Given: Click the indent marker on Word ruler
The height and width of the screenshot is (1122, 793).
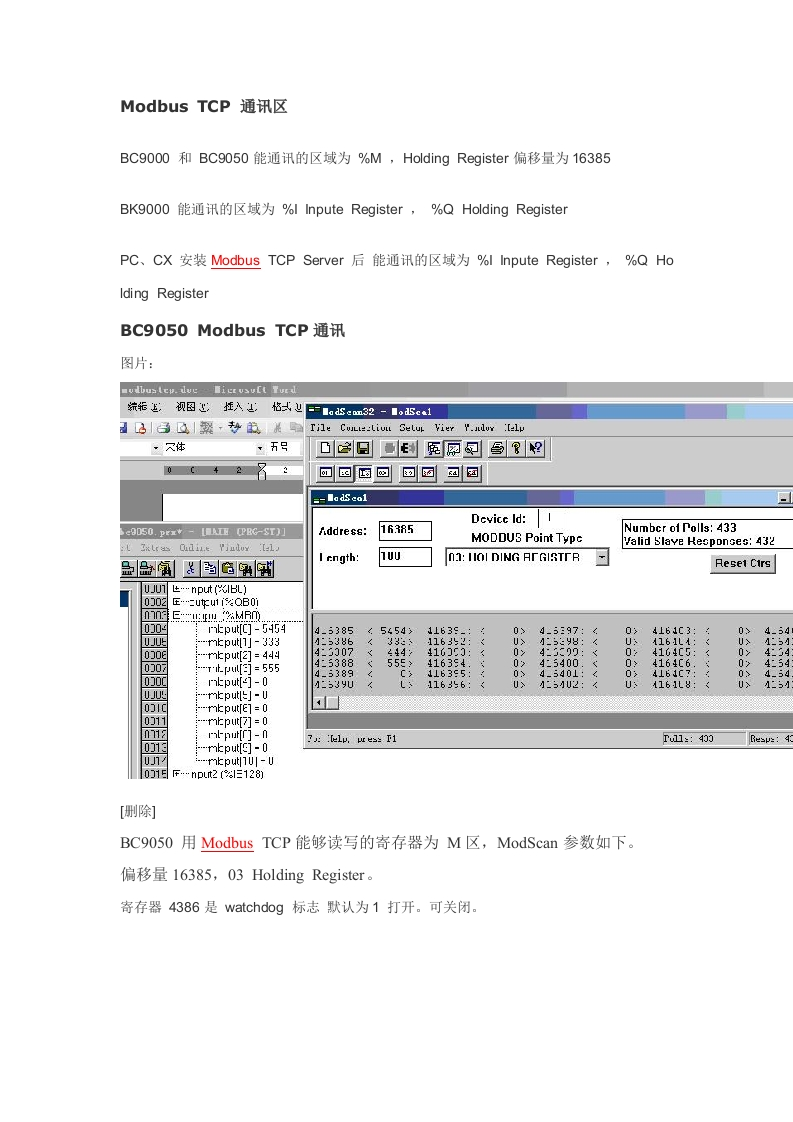Looking at the screenshot, I should pyautogui.click(x=262, y=471).
